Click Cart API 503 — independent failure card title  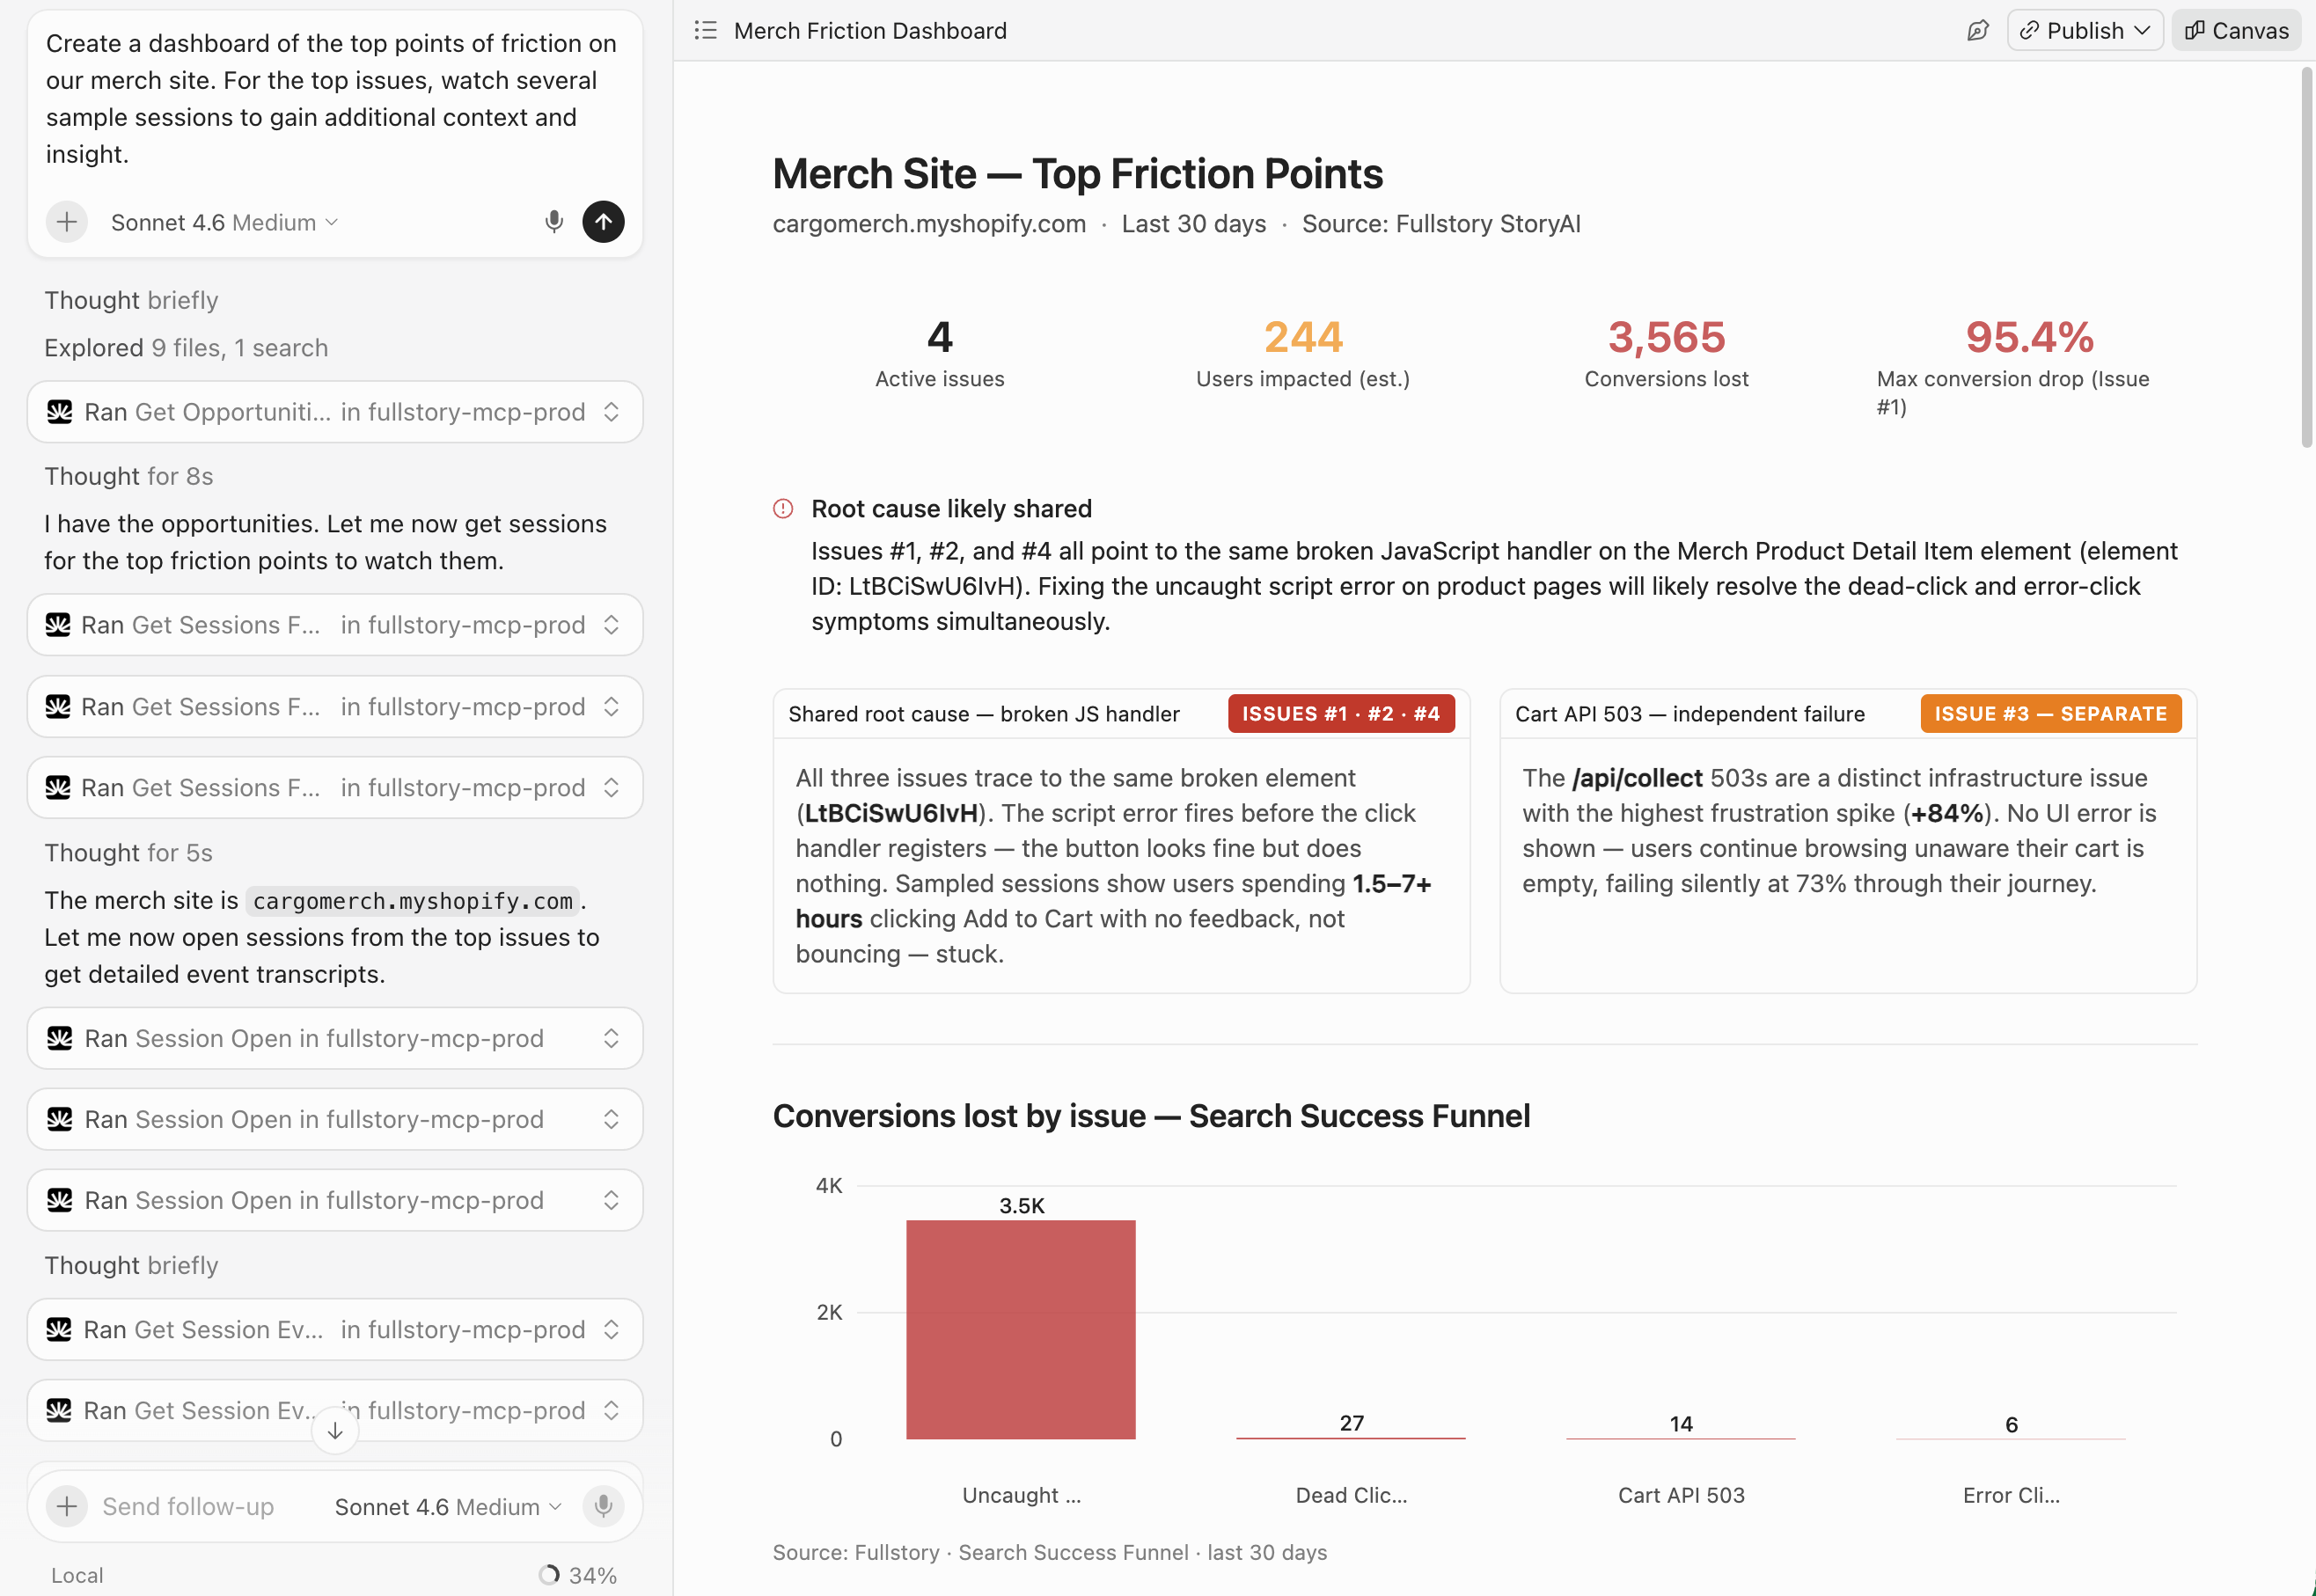click(x=1689, y=714)
